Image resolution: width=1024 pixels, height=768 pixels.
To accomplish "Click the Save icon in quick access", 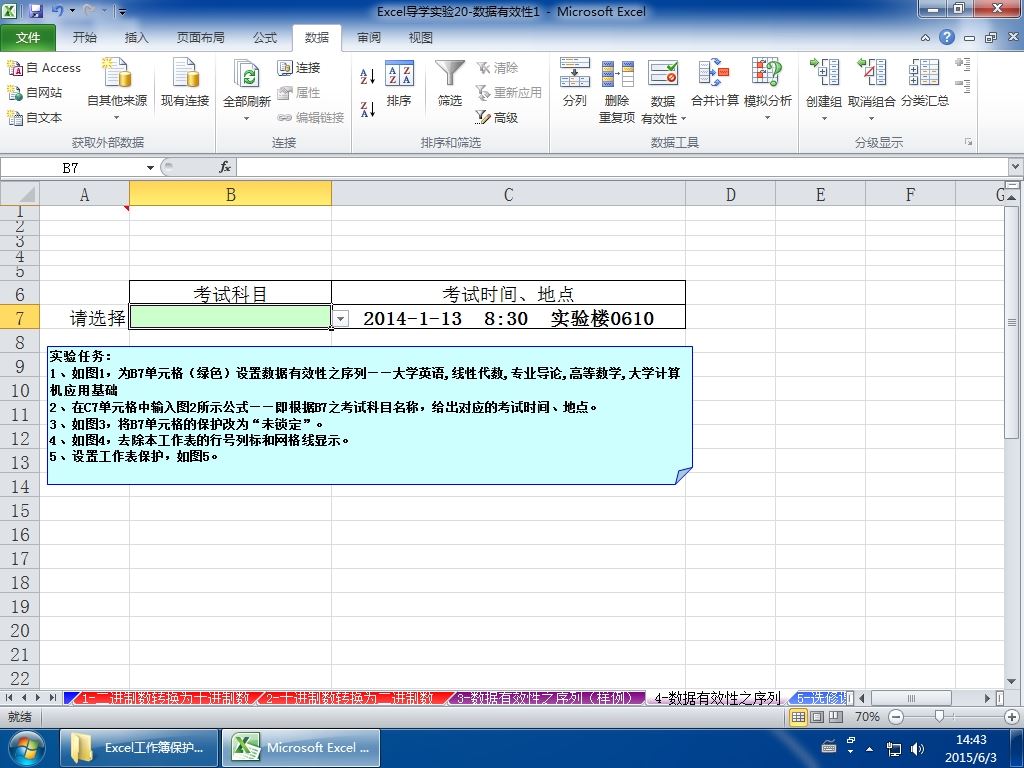I will pos(36,11).
